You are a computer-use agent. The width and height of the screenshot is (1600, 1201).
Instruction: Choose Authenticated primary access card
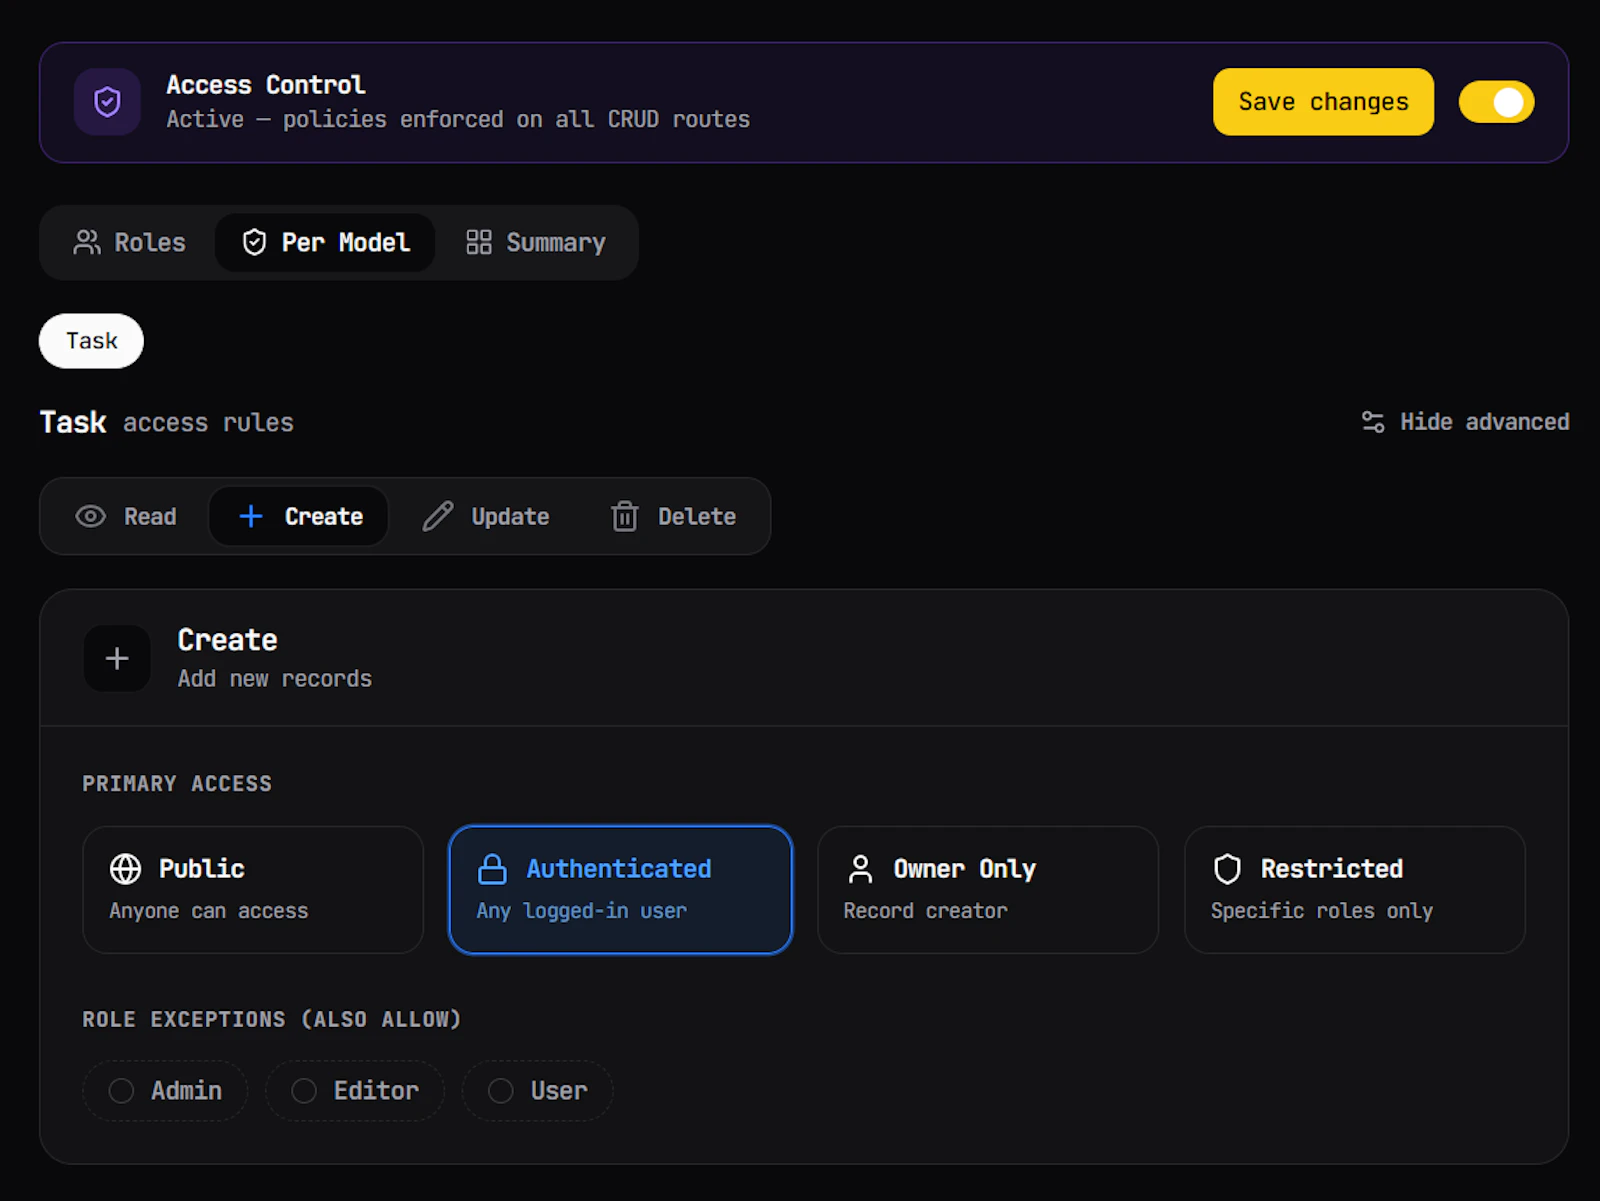coord(620,889)
